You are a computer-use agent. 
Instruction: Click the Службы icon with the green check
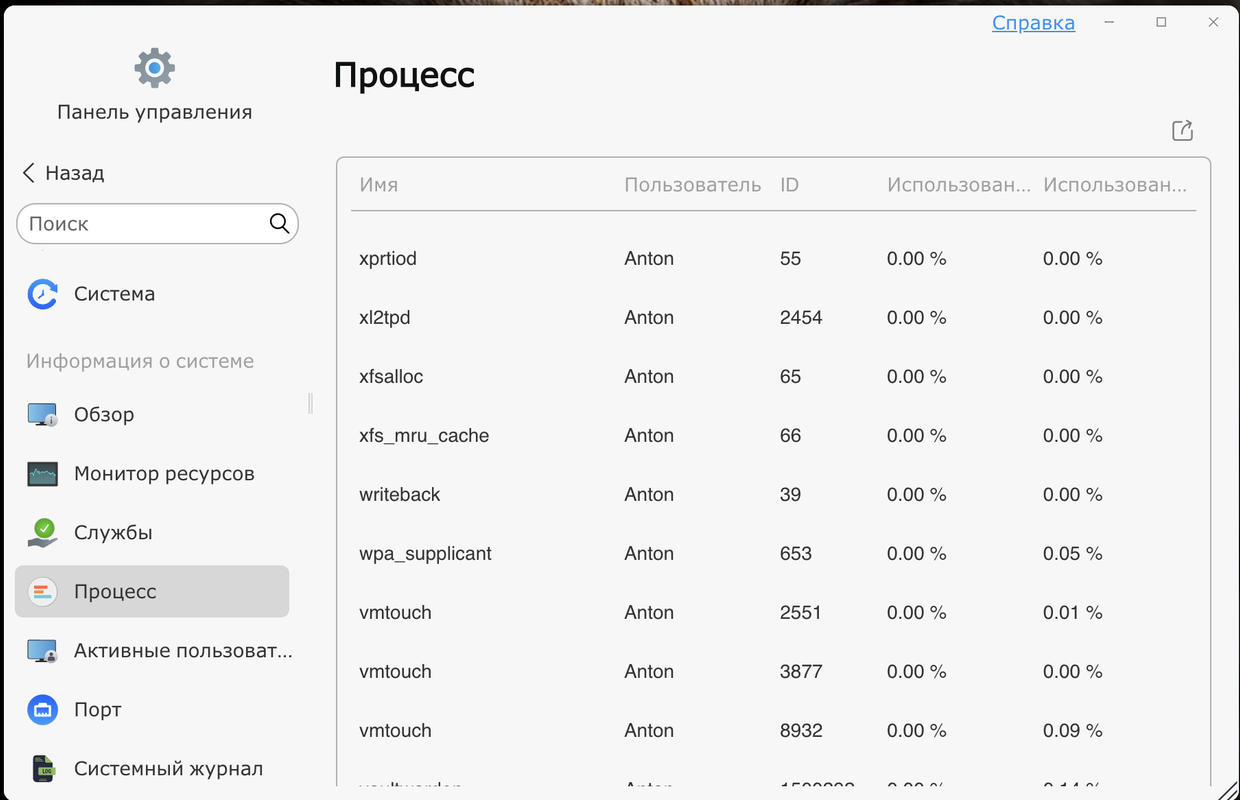point(42,532)
